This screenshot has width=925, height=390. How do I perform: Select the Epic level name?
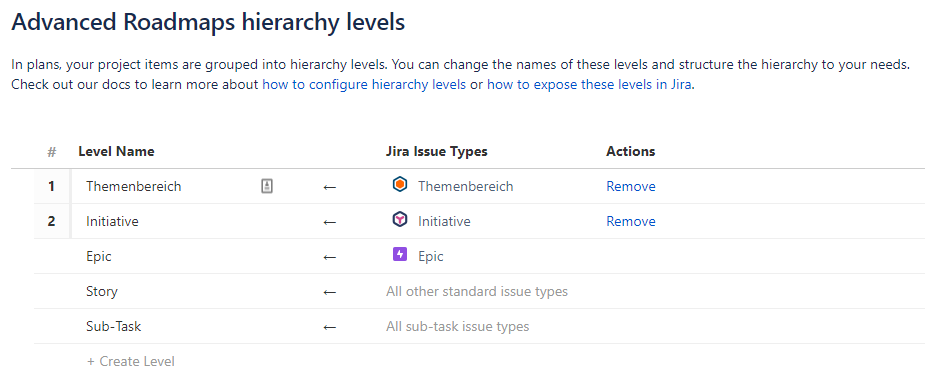coord(99,257)
